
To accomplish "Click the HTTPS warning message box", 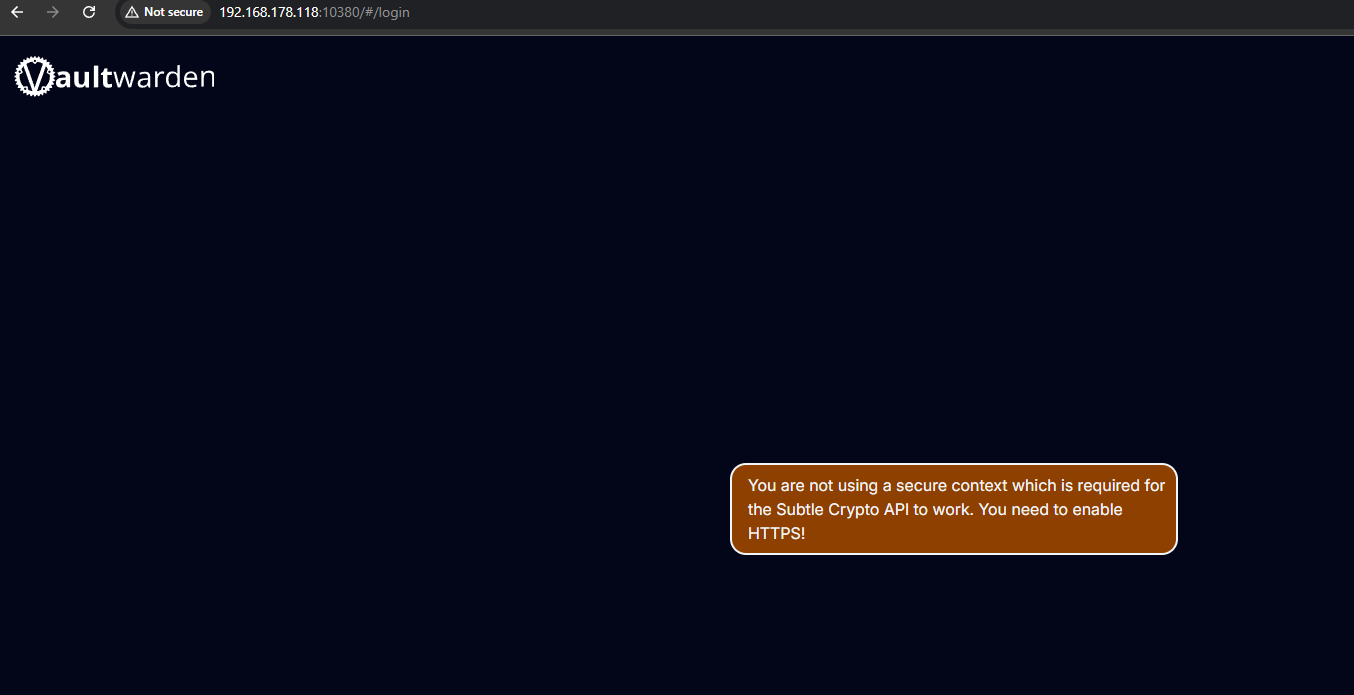I will tap(954, 509).
